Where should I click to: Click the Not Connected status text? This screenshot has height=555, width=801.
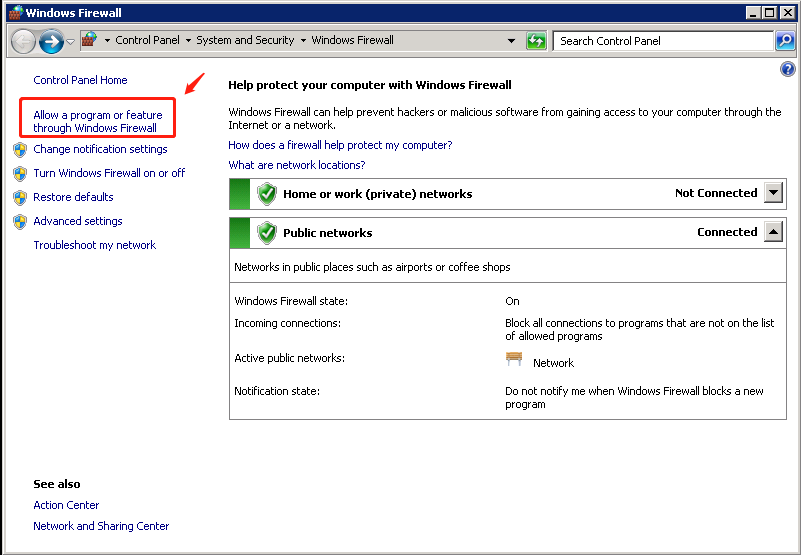pos(716,193)
